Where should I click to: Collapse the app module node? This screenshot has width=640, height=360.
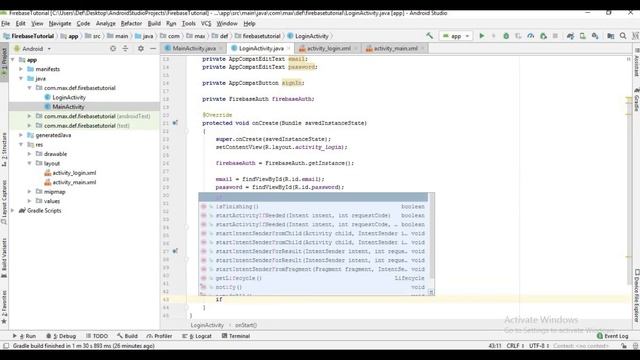point(13,60)
